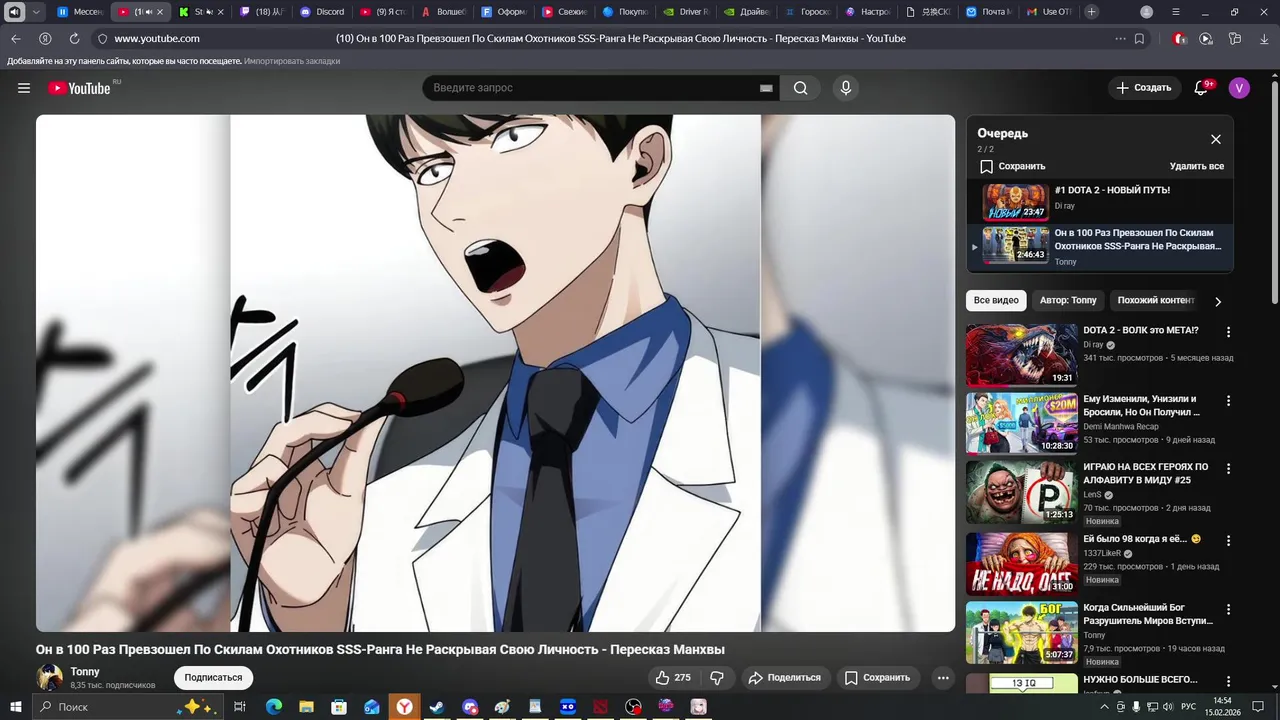Open Microsoft Edge from the taskbar
Screen dimensions: 1280x720
click(x=273, y=707)
